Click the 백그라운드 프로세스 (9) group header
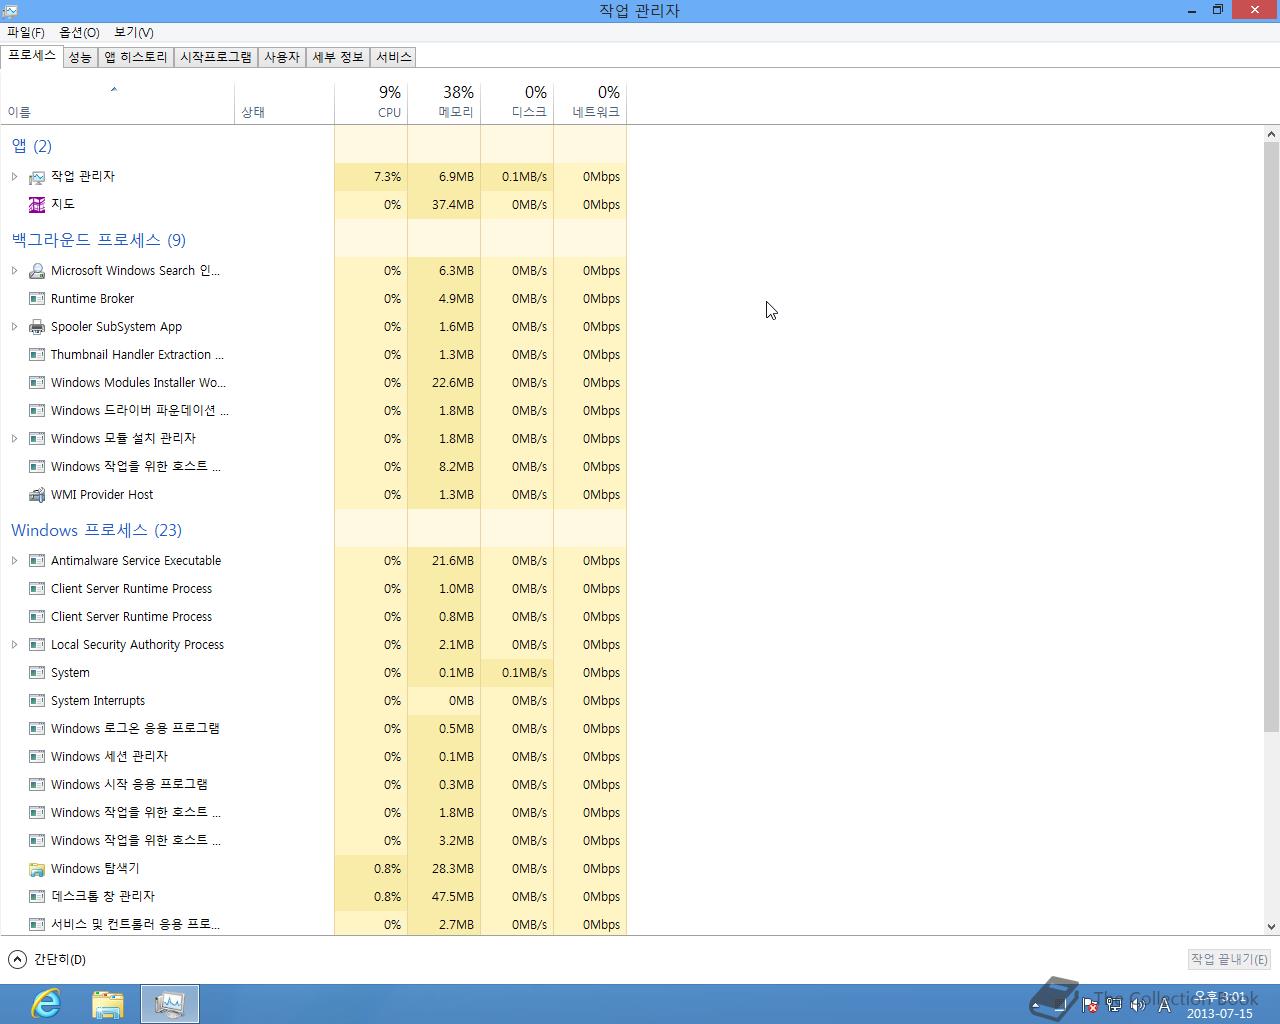This screenshot has width=1280, height=1024. [x=98, y=240]
